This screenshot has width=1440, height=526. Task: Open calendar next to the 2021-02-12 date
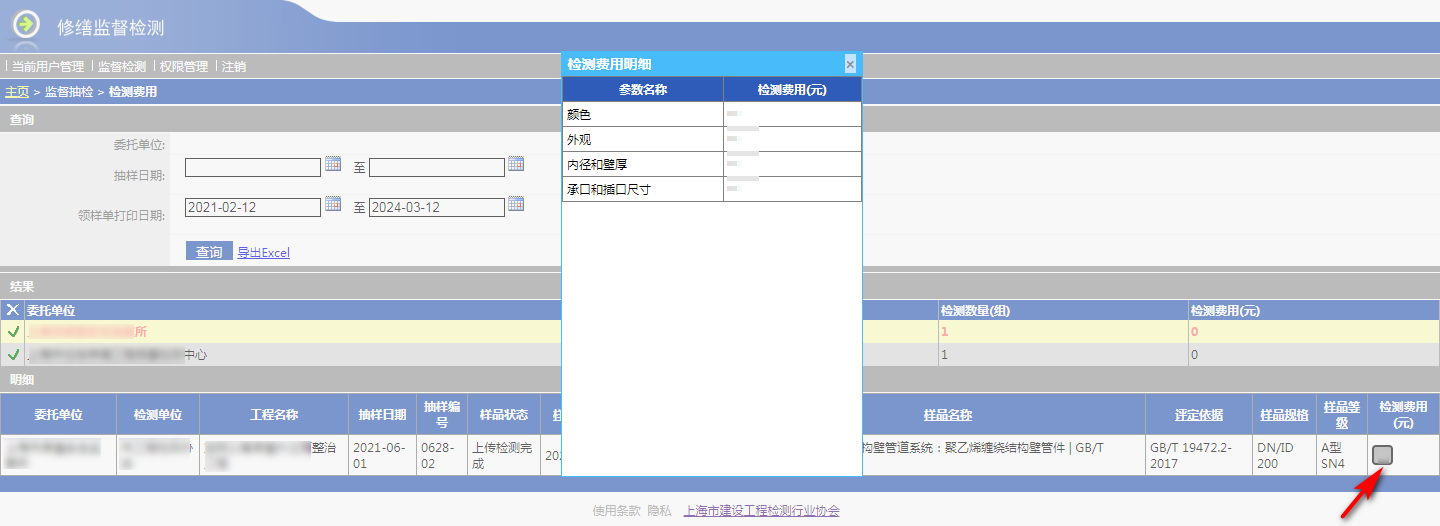(333, 204)
